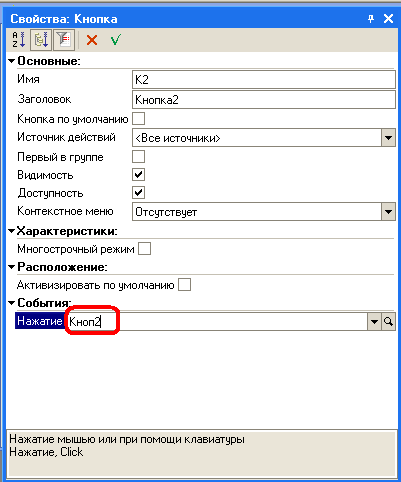Screen dimensions: 401x482
Task: Close the Свойства: Кнопка panel
Action: pos(388,19)
